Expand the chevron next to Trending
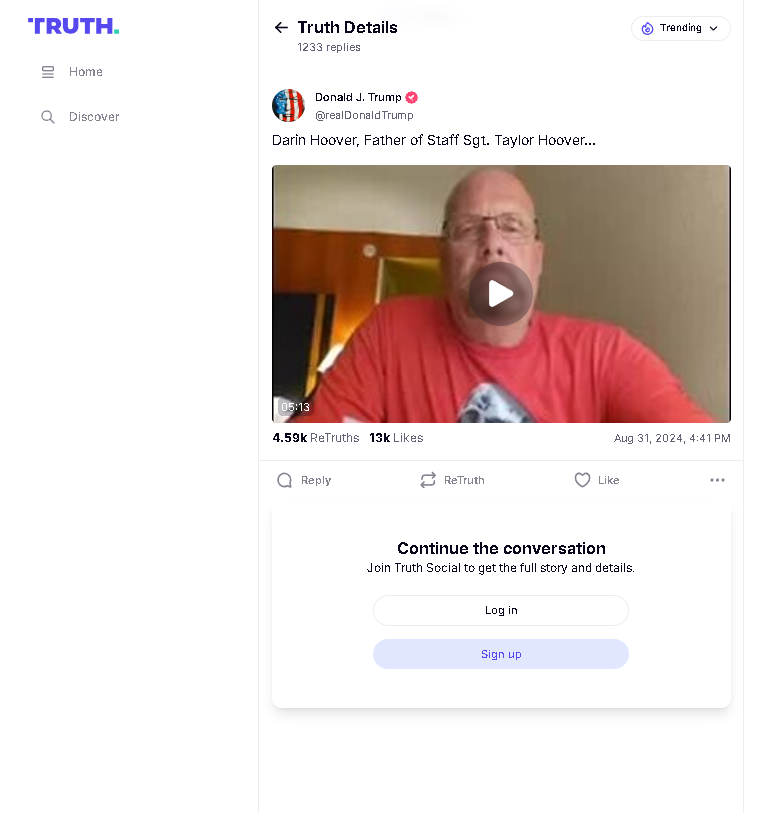The width and height of the screenshot is (760, 813). point(713,29)
